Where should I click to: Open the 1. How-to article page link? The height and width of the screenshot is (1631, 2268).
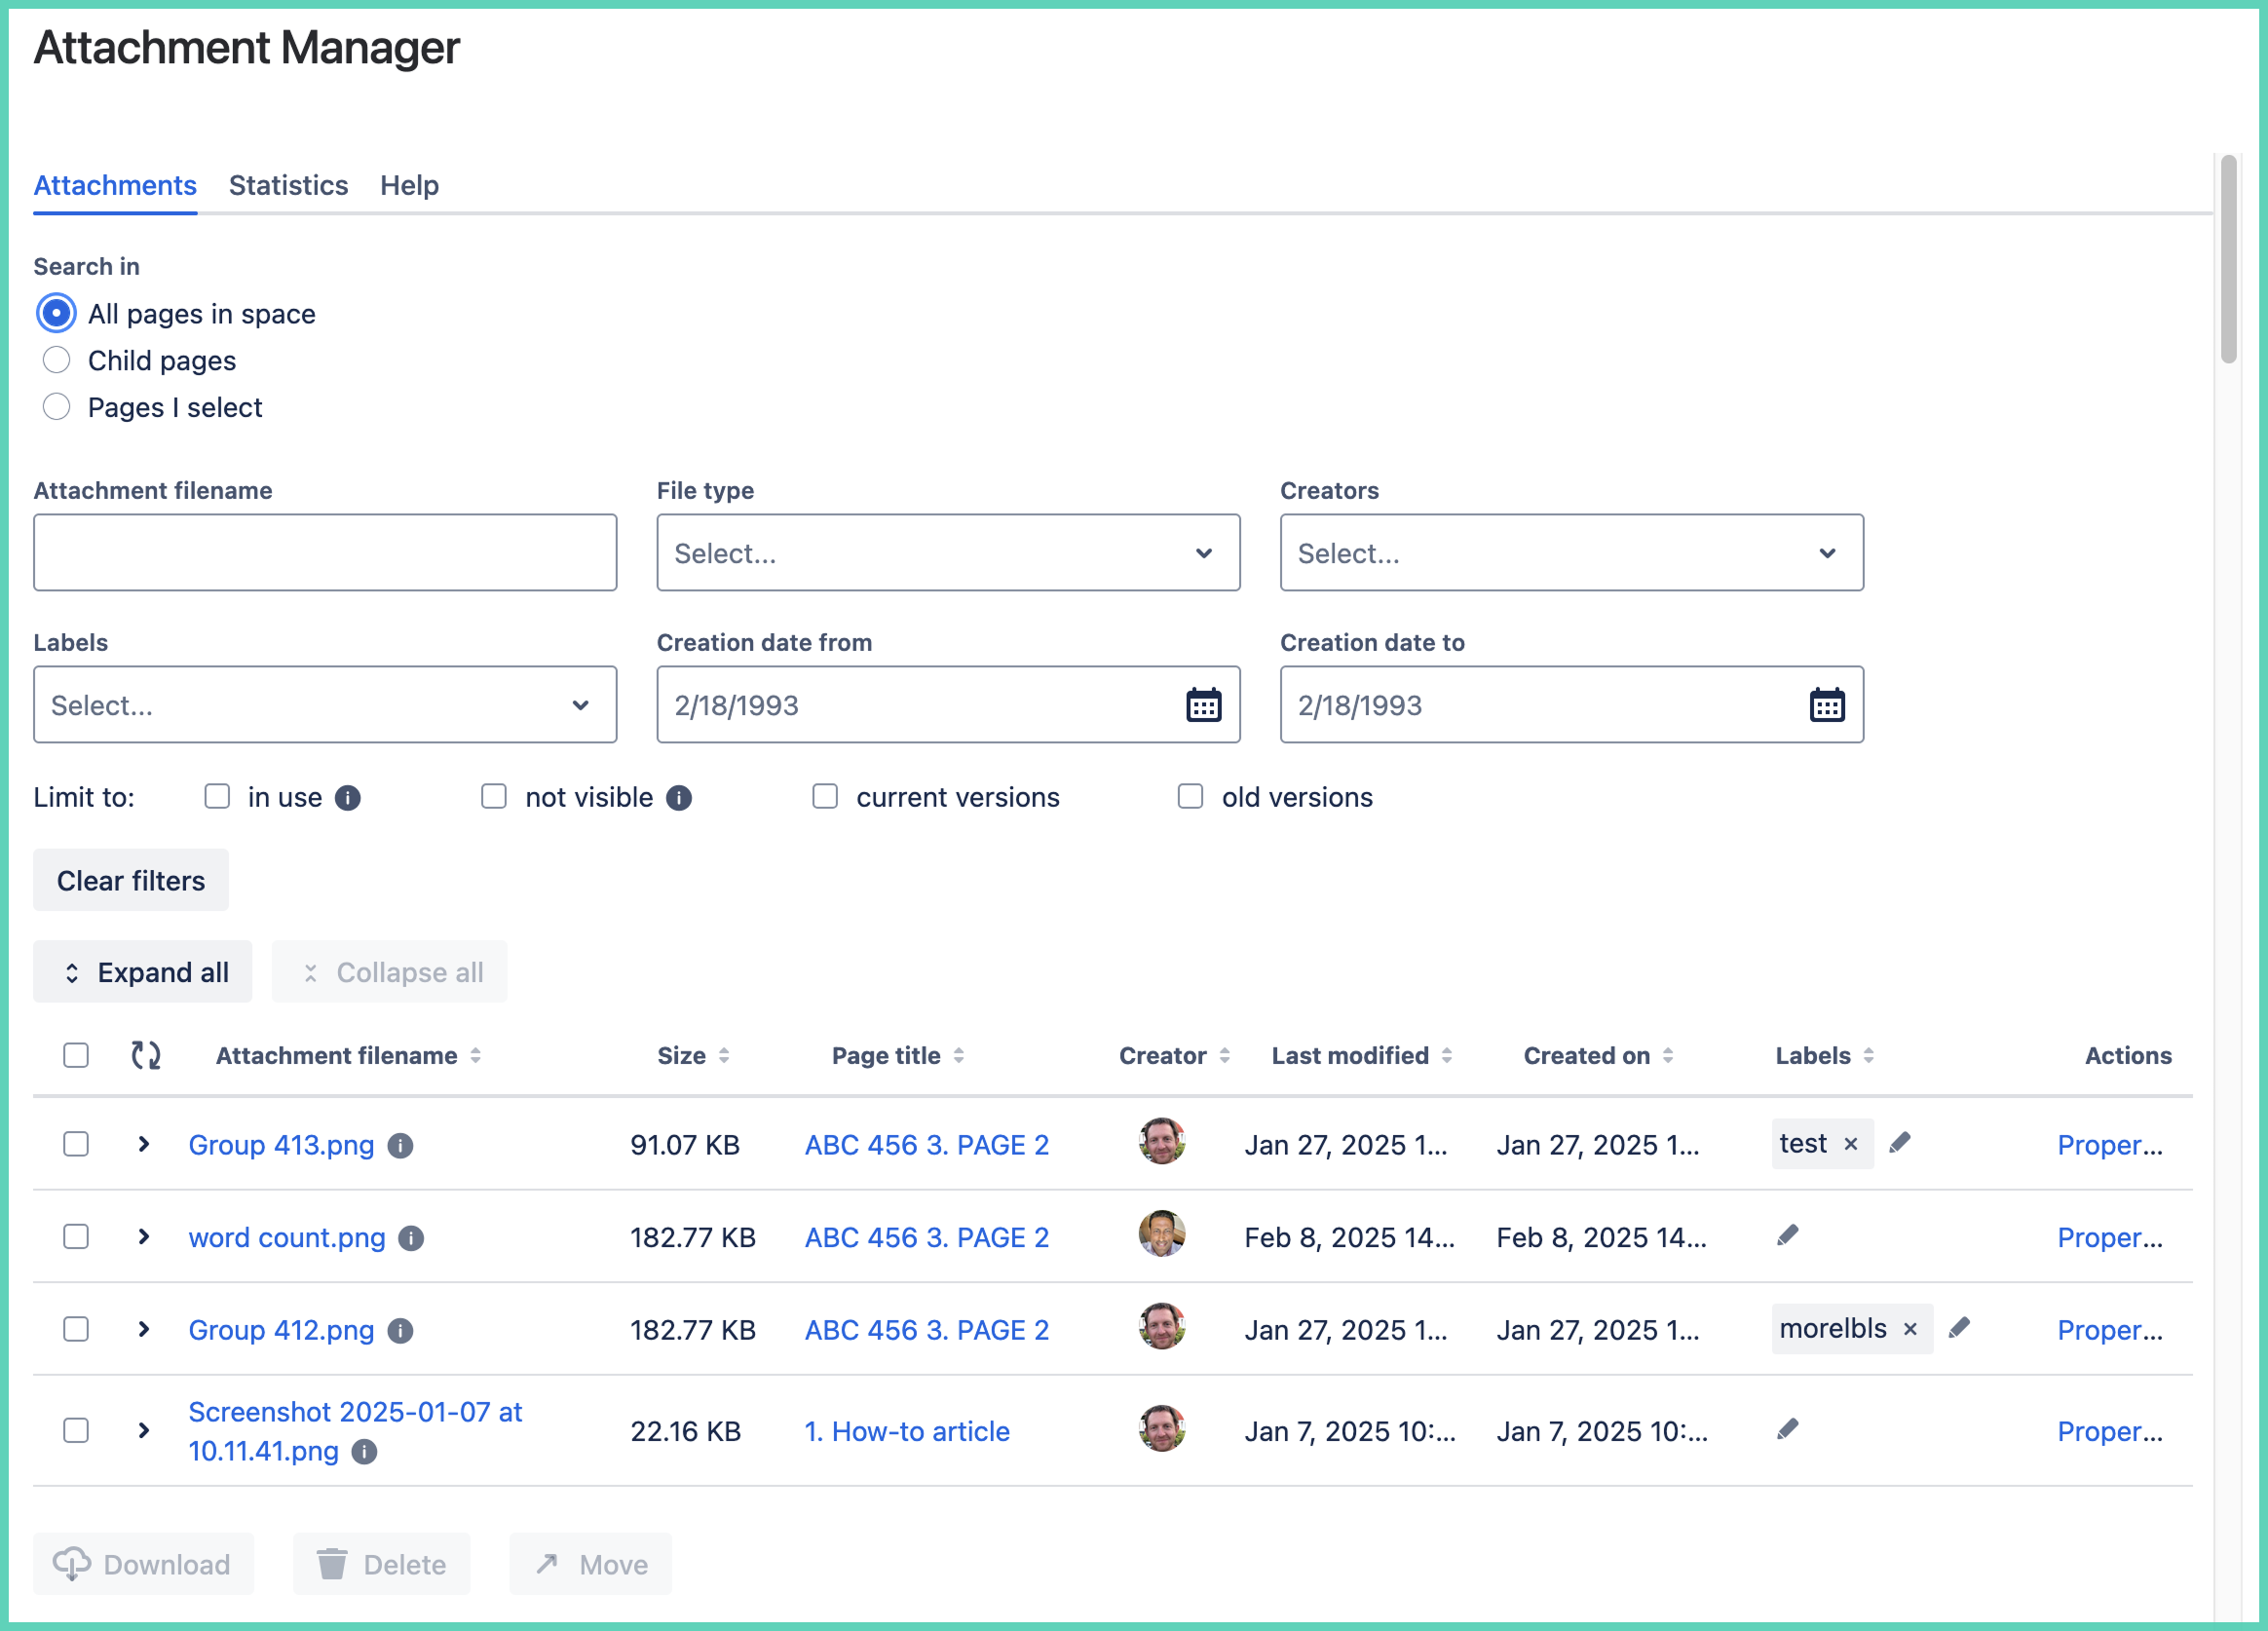(907, 1431)
